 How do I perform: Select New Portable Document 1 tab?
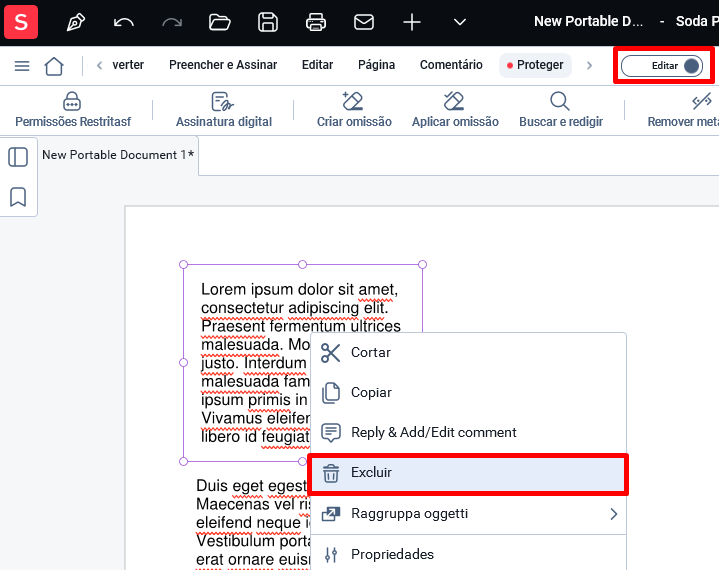tap(118, 155)
